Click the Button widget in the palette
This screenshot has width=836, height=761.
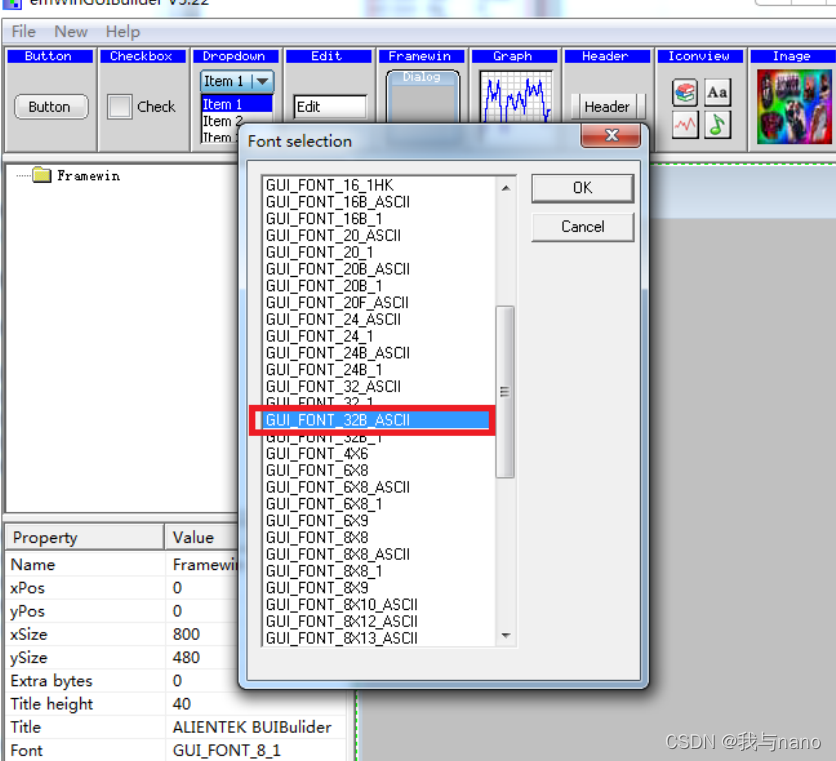coord(50,105)
